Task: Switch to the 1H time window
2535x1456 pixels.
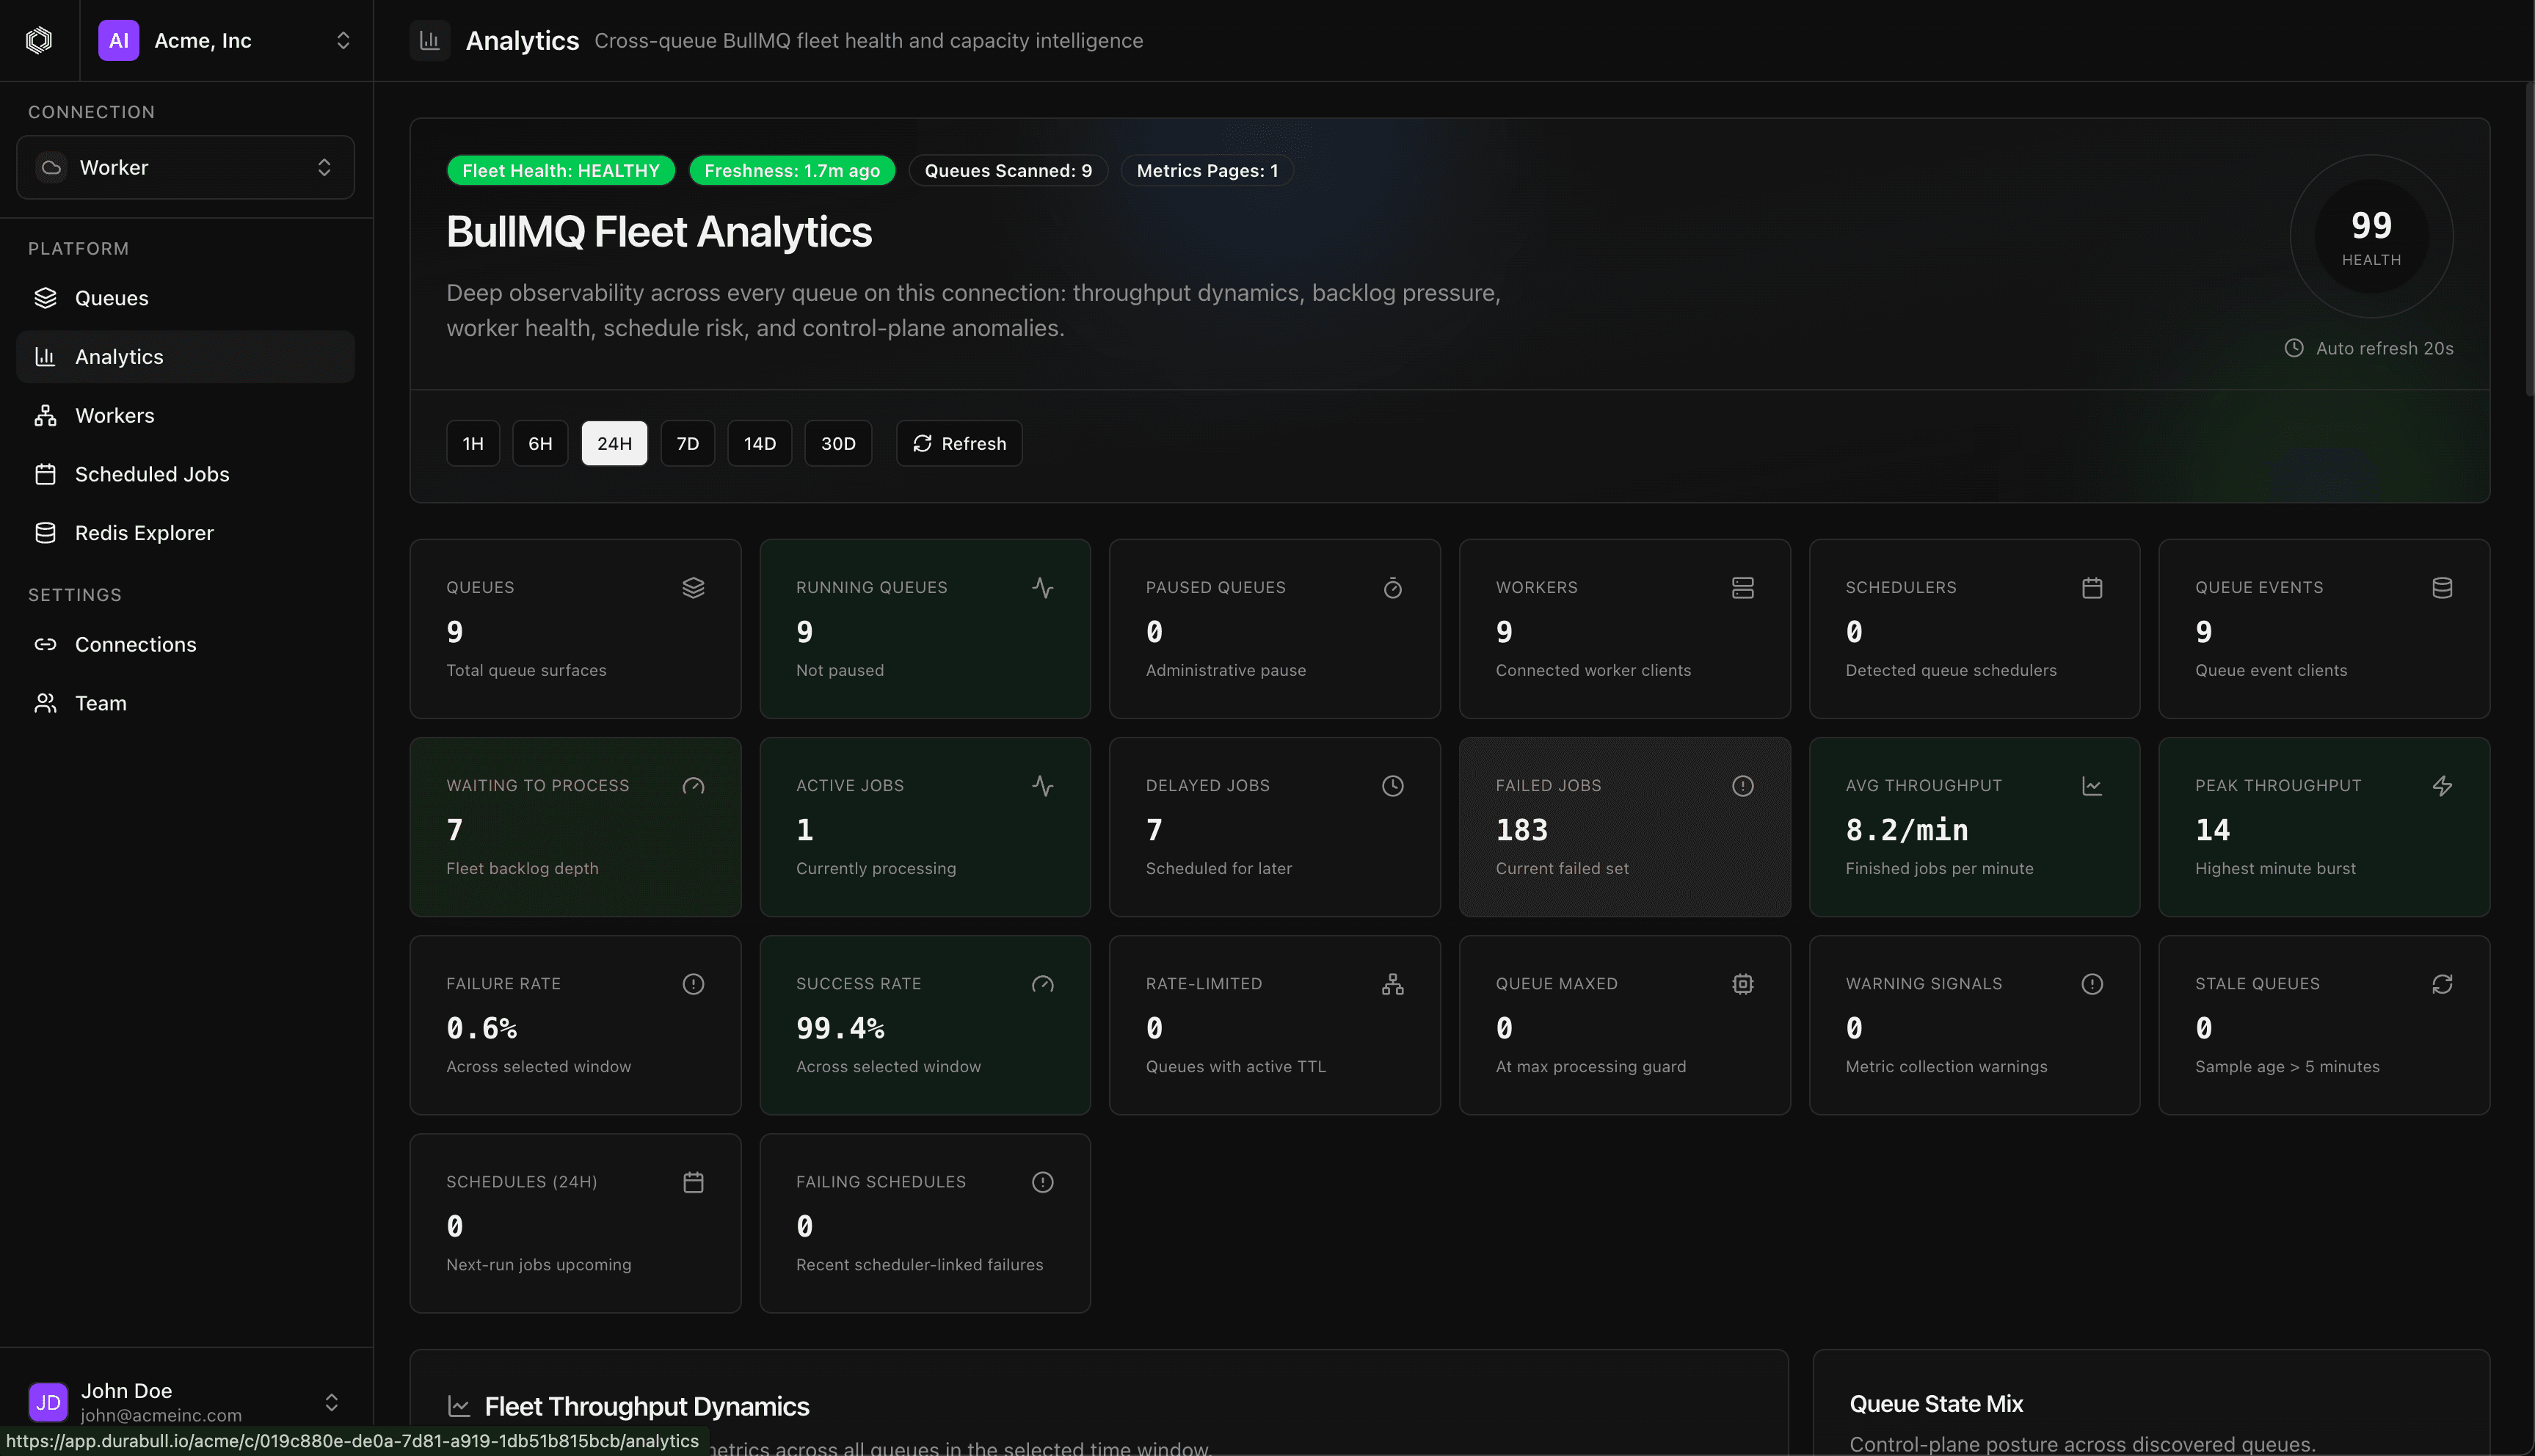Action: (472, 443)
